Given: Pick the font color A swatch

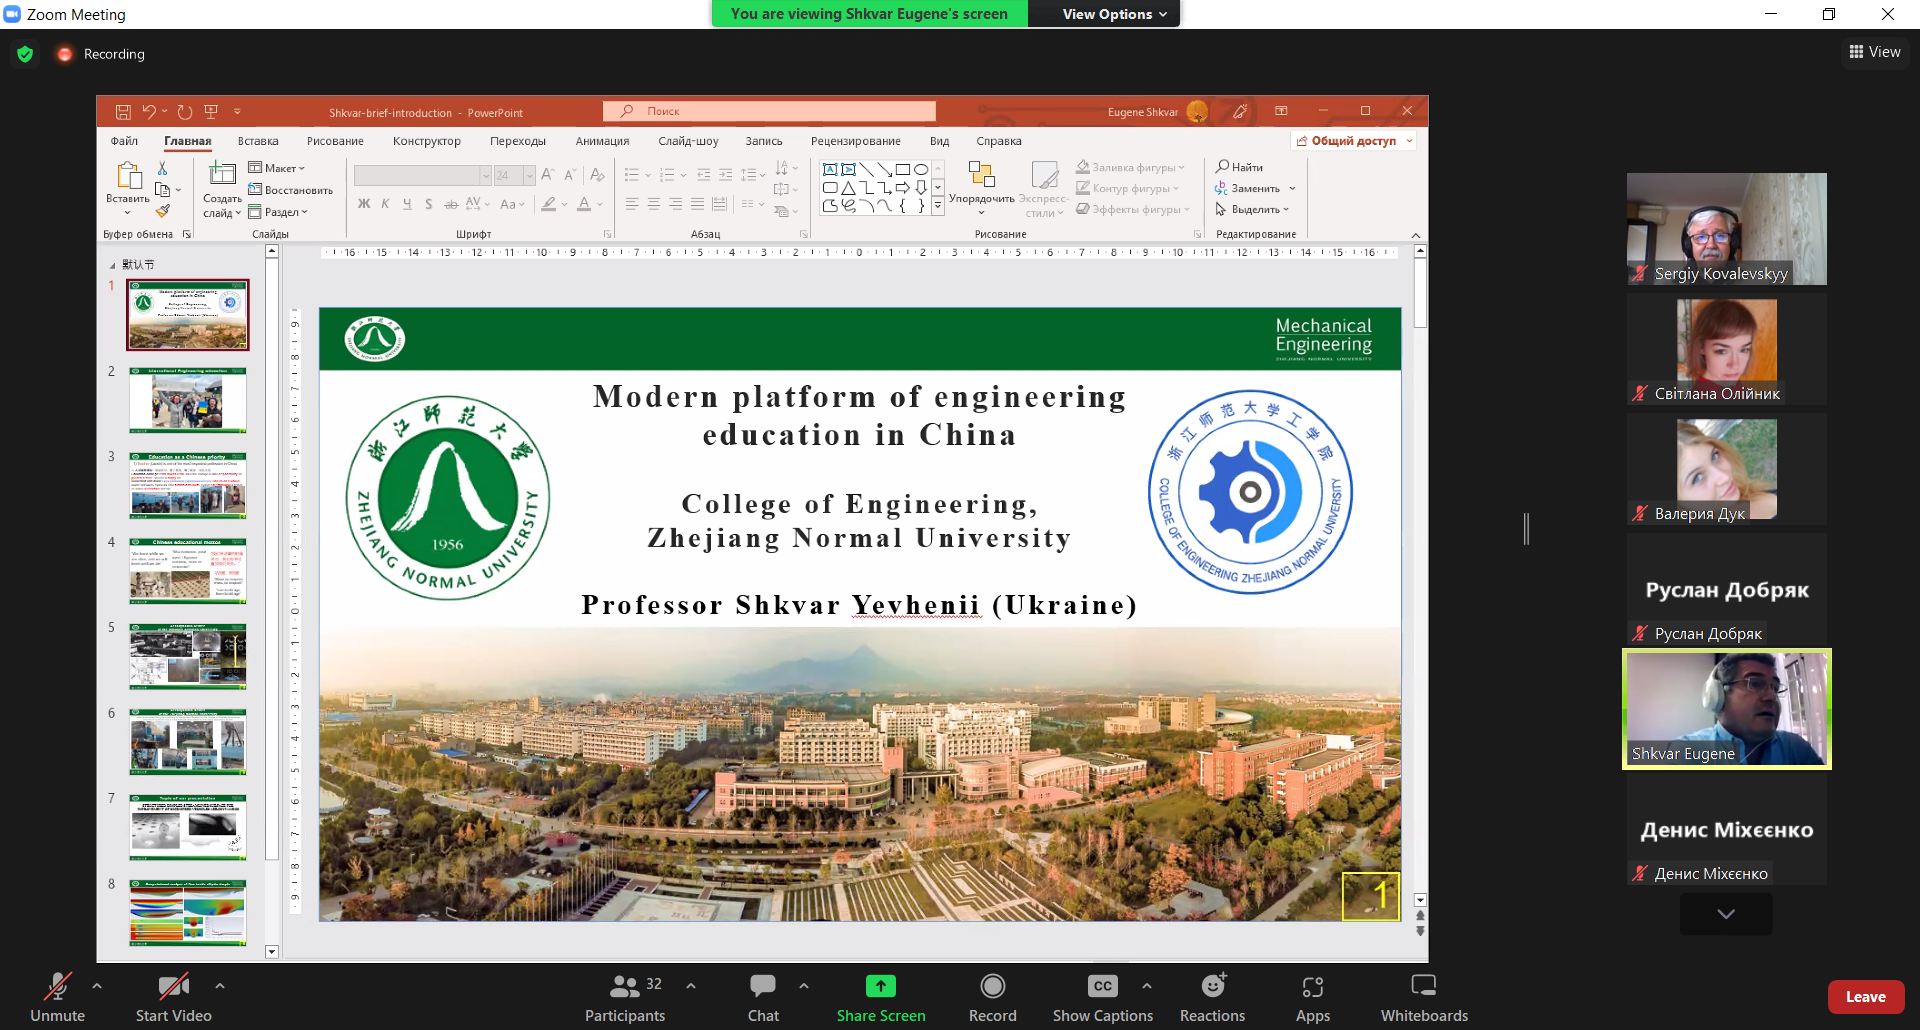Looking at the screenshot, I should [x=584, y=204].
